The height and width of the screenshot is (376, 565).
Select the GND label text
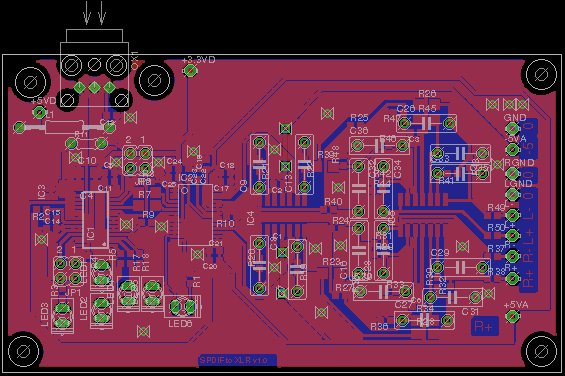click(515, 118)
